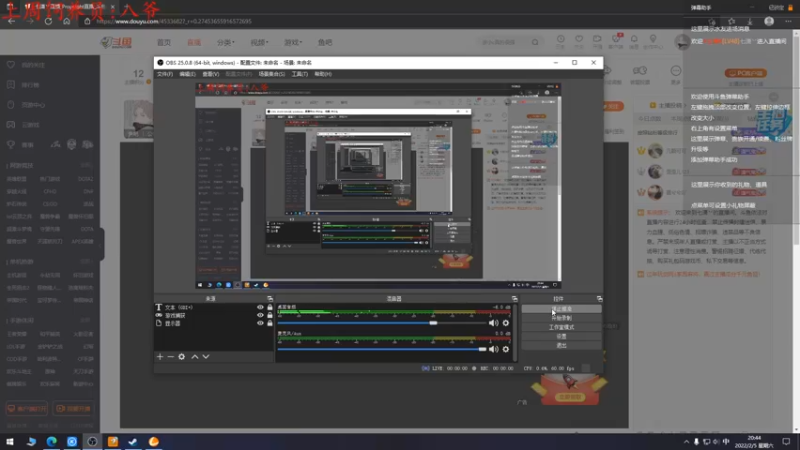Open 首页 link on Douyu navigation
Image resolution: width=800 pixels, height=450 pixels.
164,42
